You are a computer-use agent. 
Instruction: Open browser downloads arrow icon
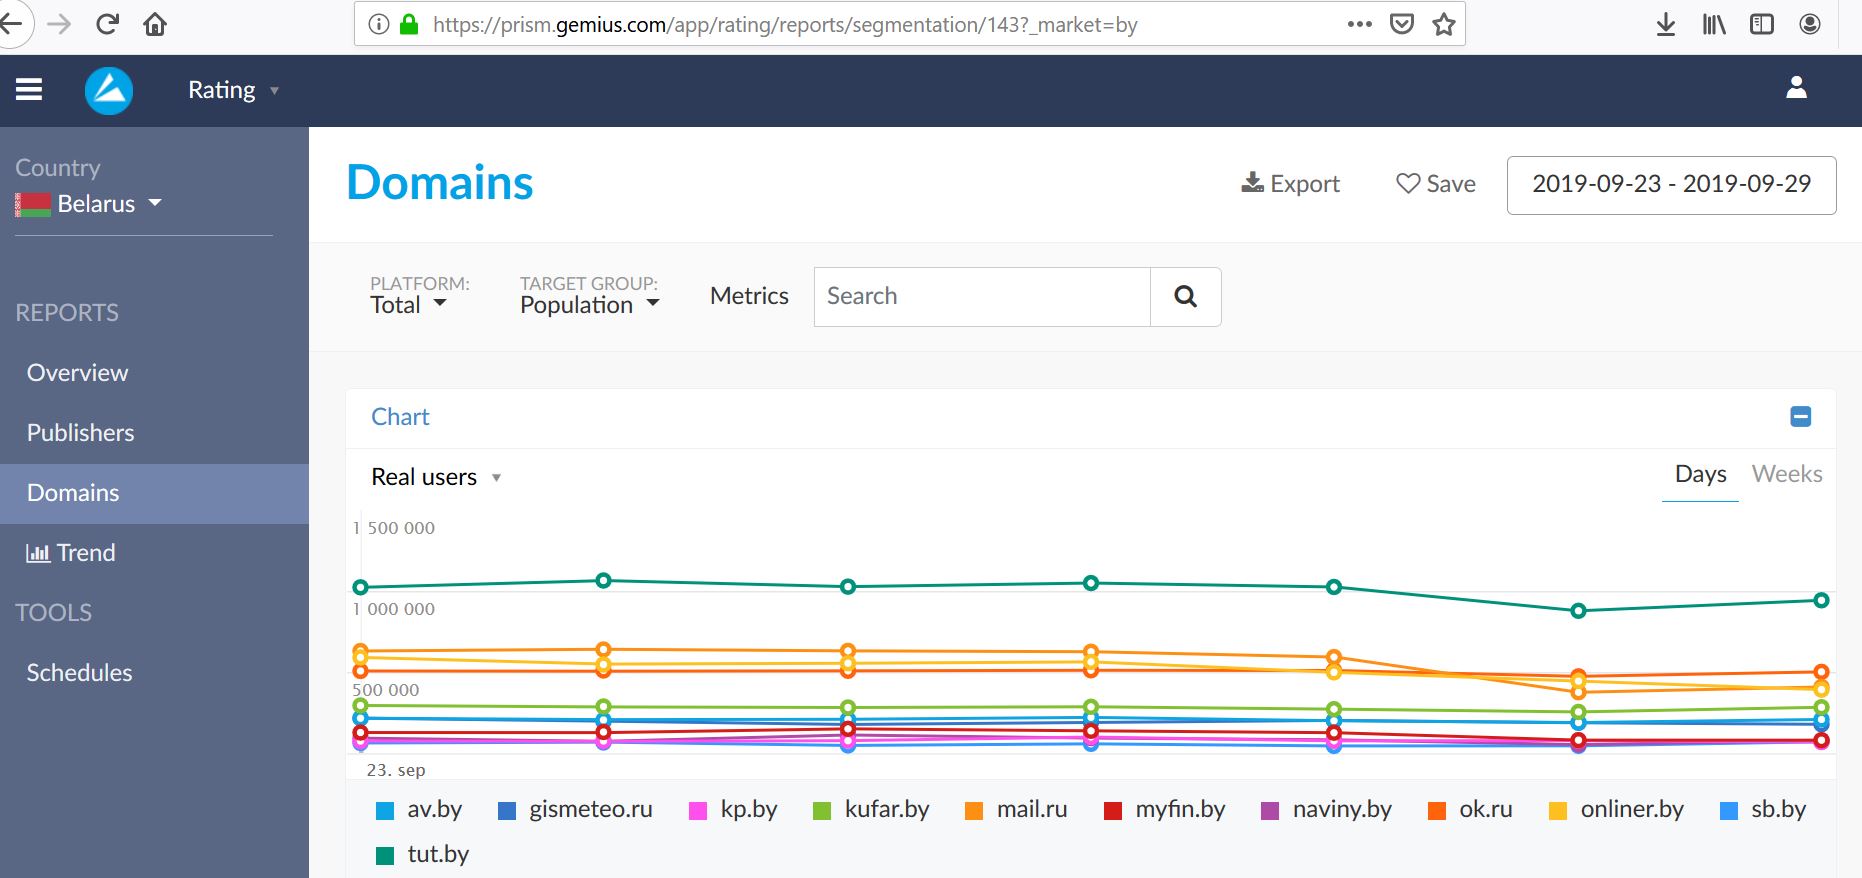1665,25
